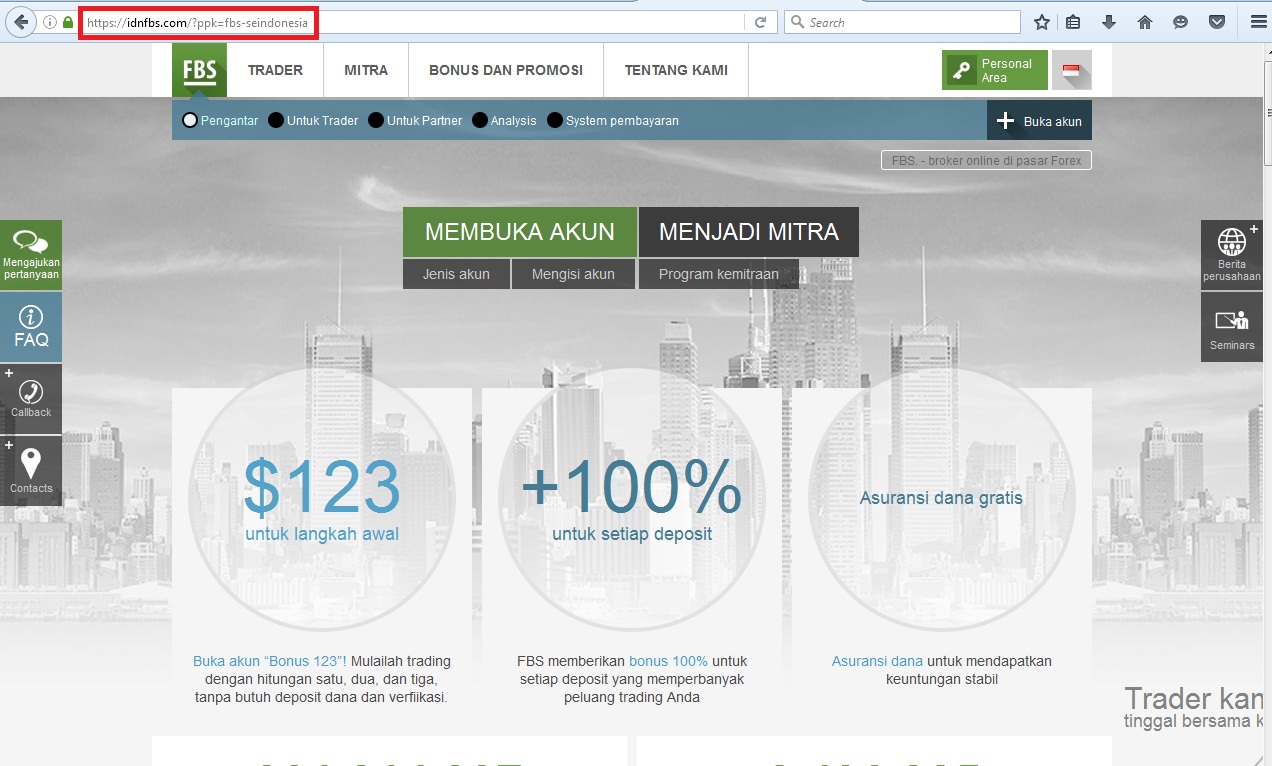Click into the browser Search field
Screen dimensions: 1272x766
903,22
